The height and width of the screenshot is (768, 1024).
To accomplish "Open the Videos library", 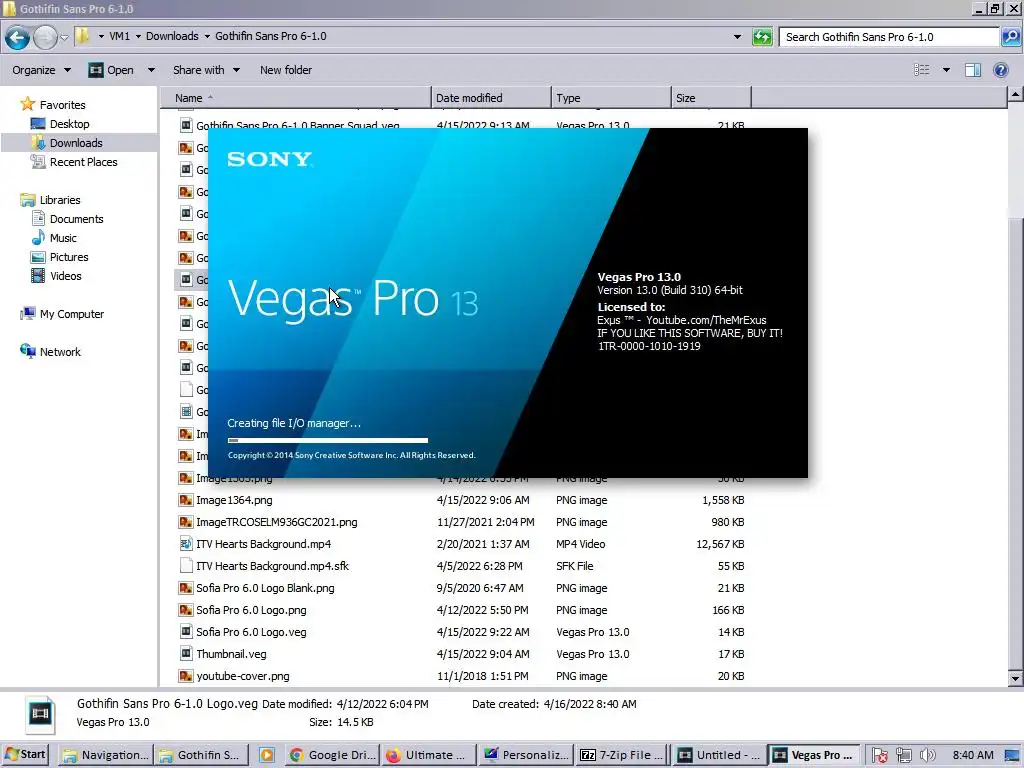I will pos(56,276).
